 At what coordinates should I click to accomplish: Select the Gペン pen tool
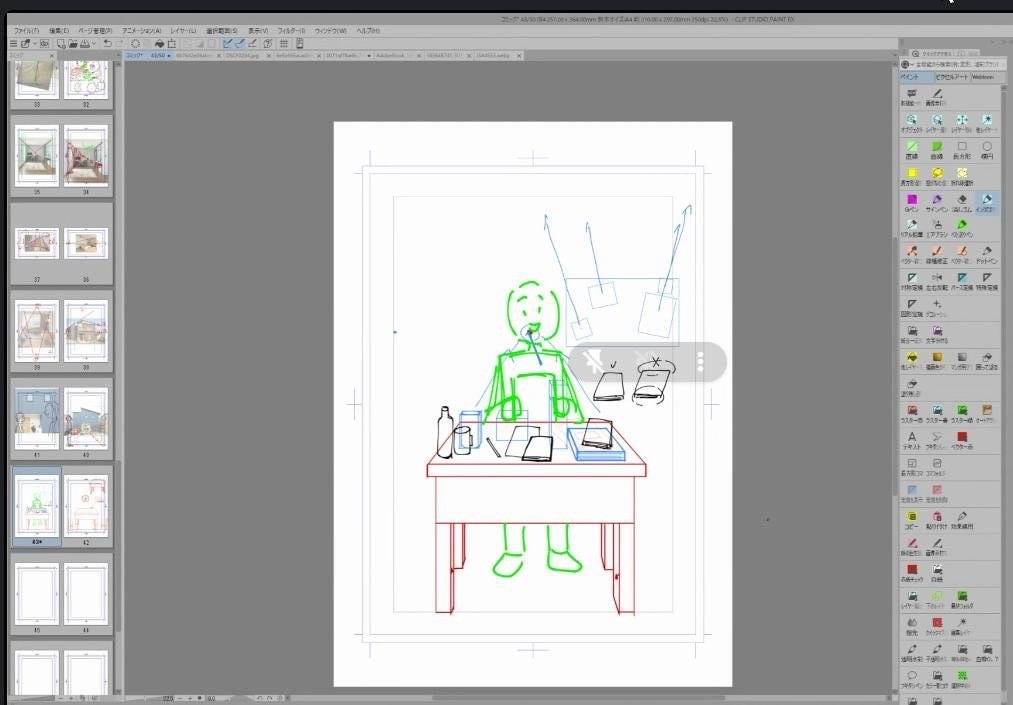click(x=912, y=203)
